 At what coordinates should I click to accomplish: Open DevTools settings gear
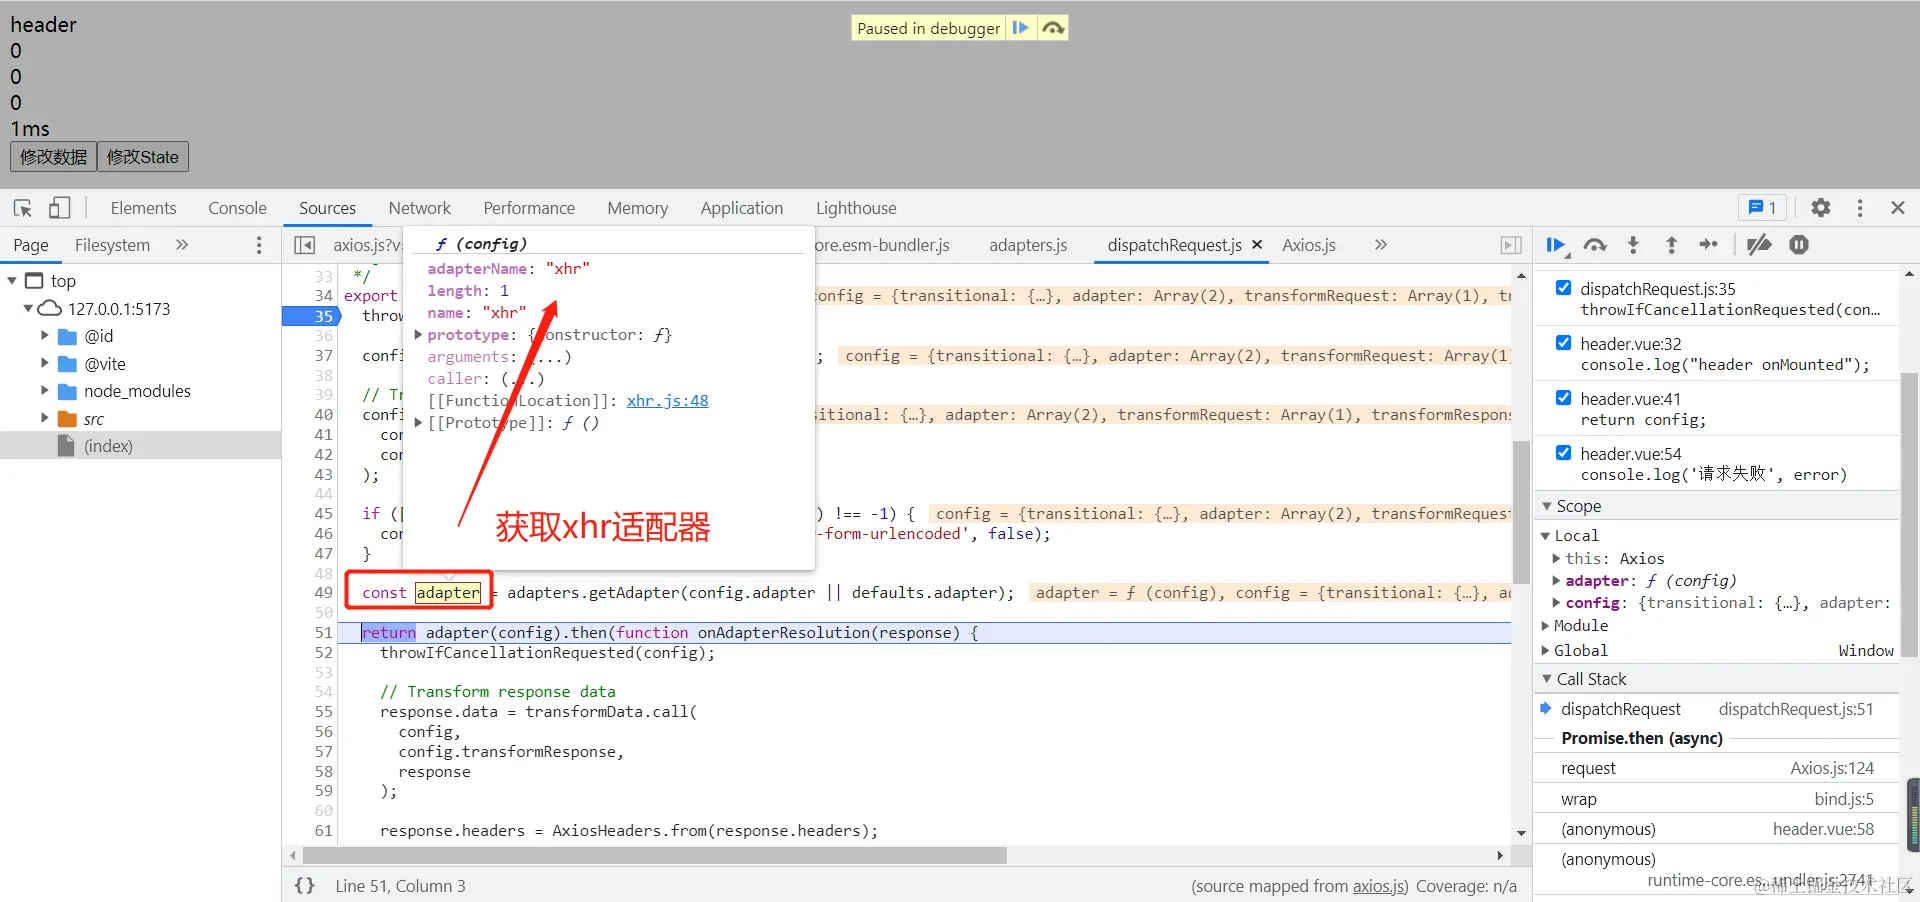[x=1821, y=208]
